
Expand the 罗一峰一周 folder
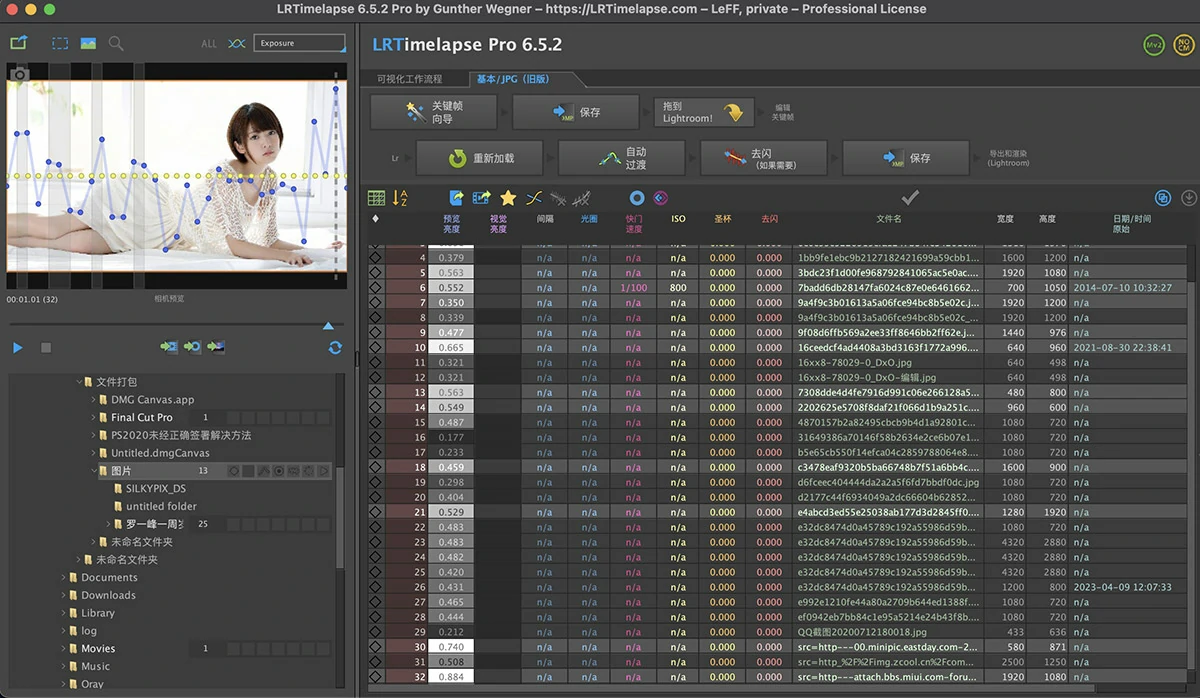pyautogui.click(x=110, y=524)
